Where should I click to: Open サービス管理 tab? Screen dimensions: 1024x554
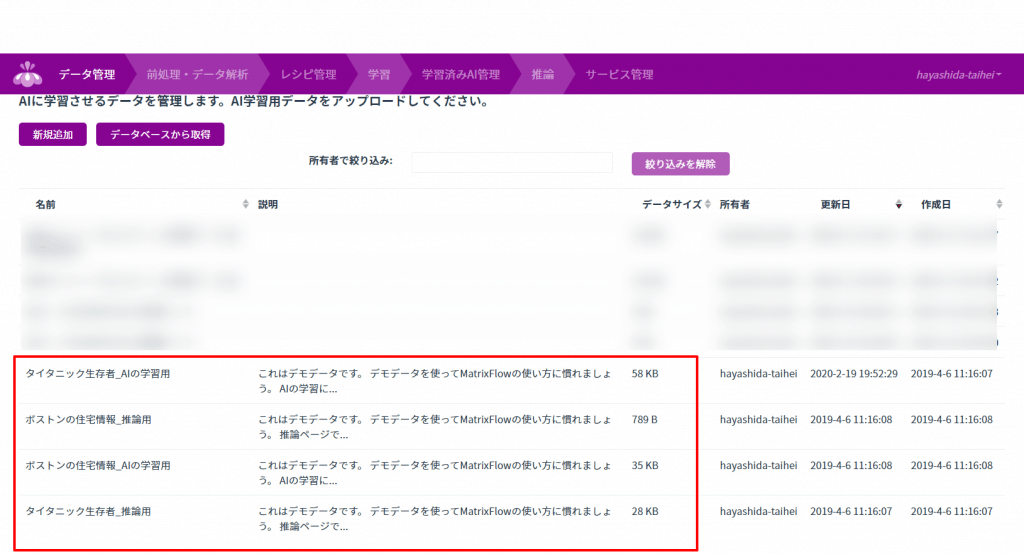pos(619,75)
